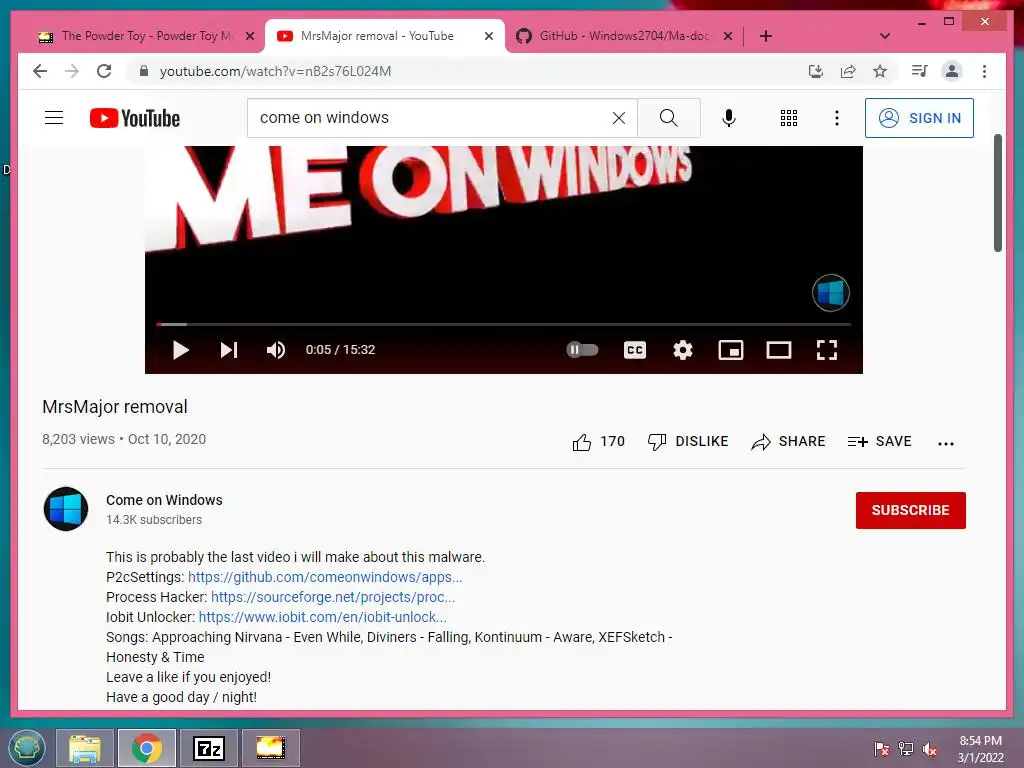Open the Iobit Unlocker link
This screenshot has width=1024, height=768.
click(323, 617)
